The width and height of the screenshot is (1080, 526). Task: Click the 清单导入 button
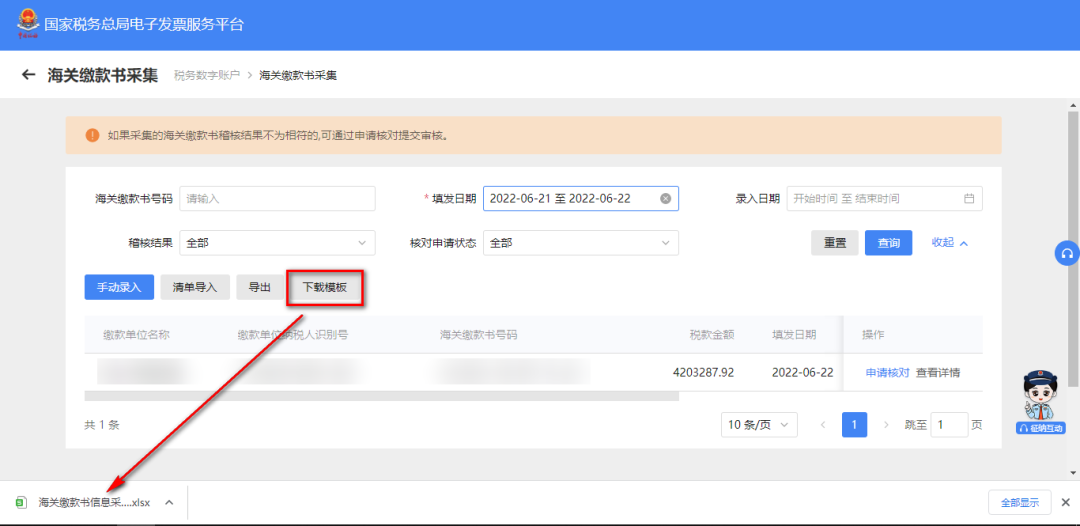(195, 287)
